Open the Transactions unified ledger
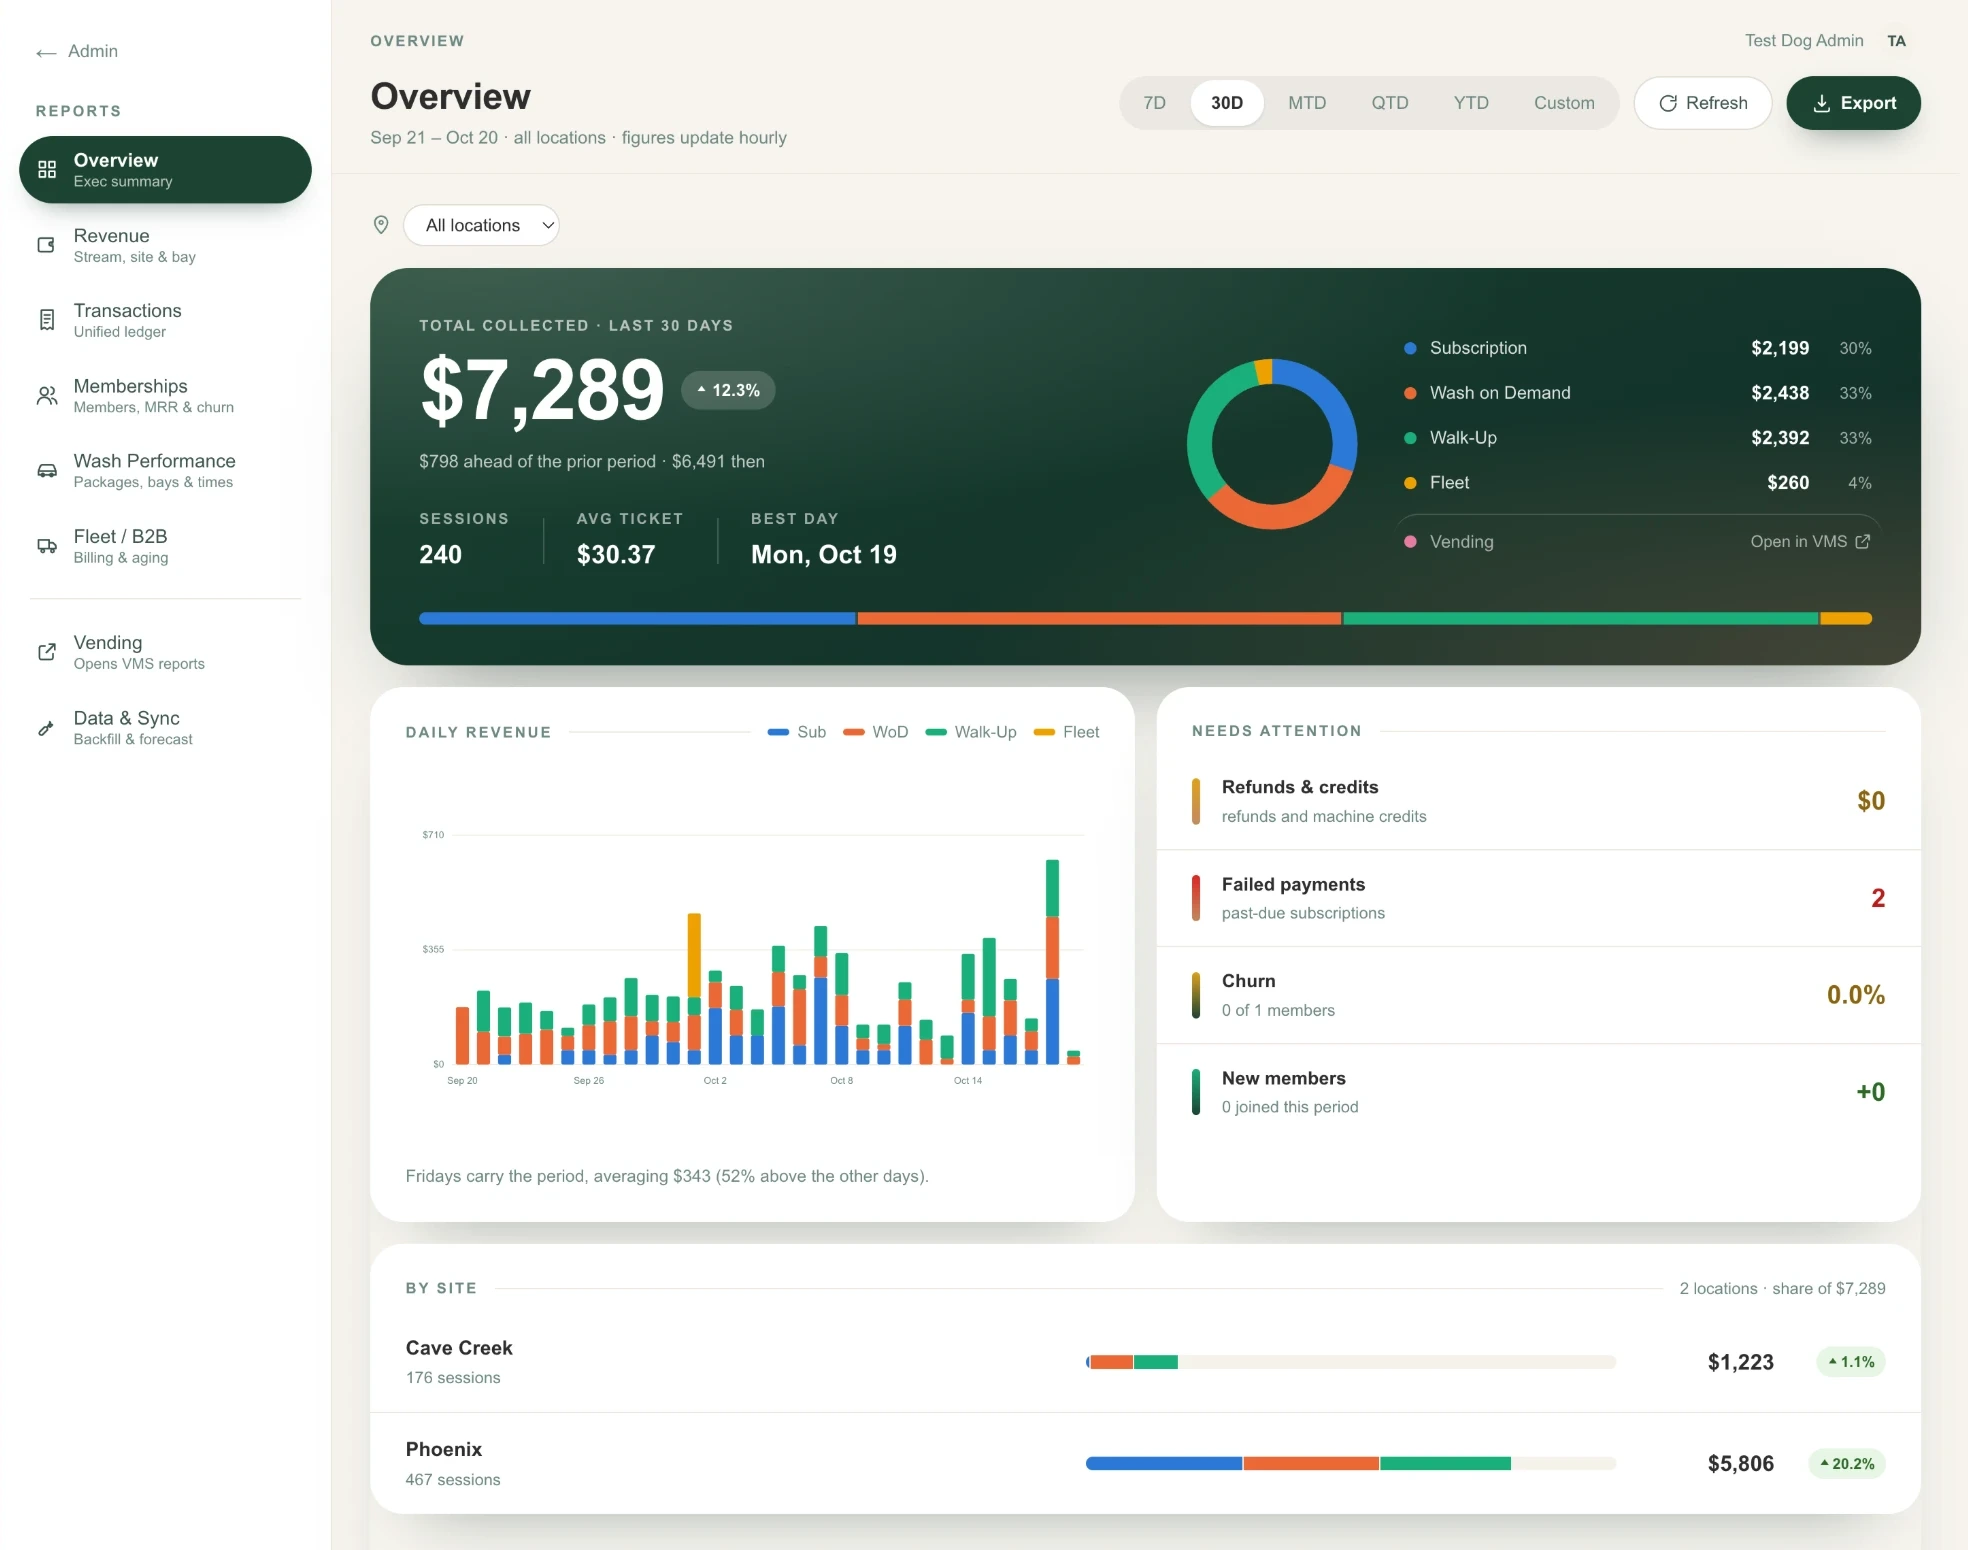The width and height of the screenshot is (1968, 1550). (x=165, y=320)
